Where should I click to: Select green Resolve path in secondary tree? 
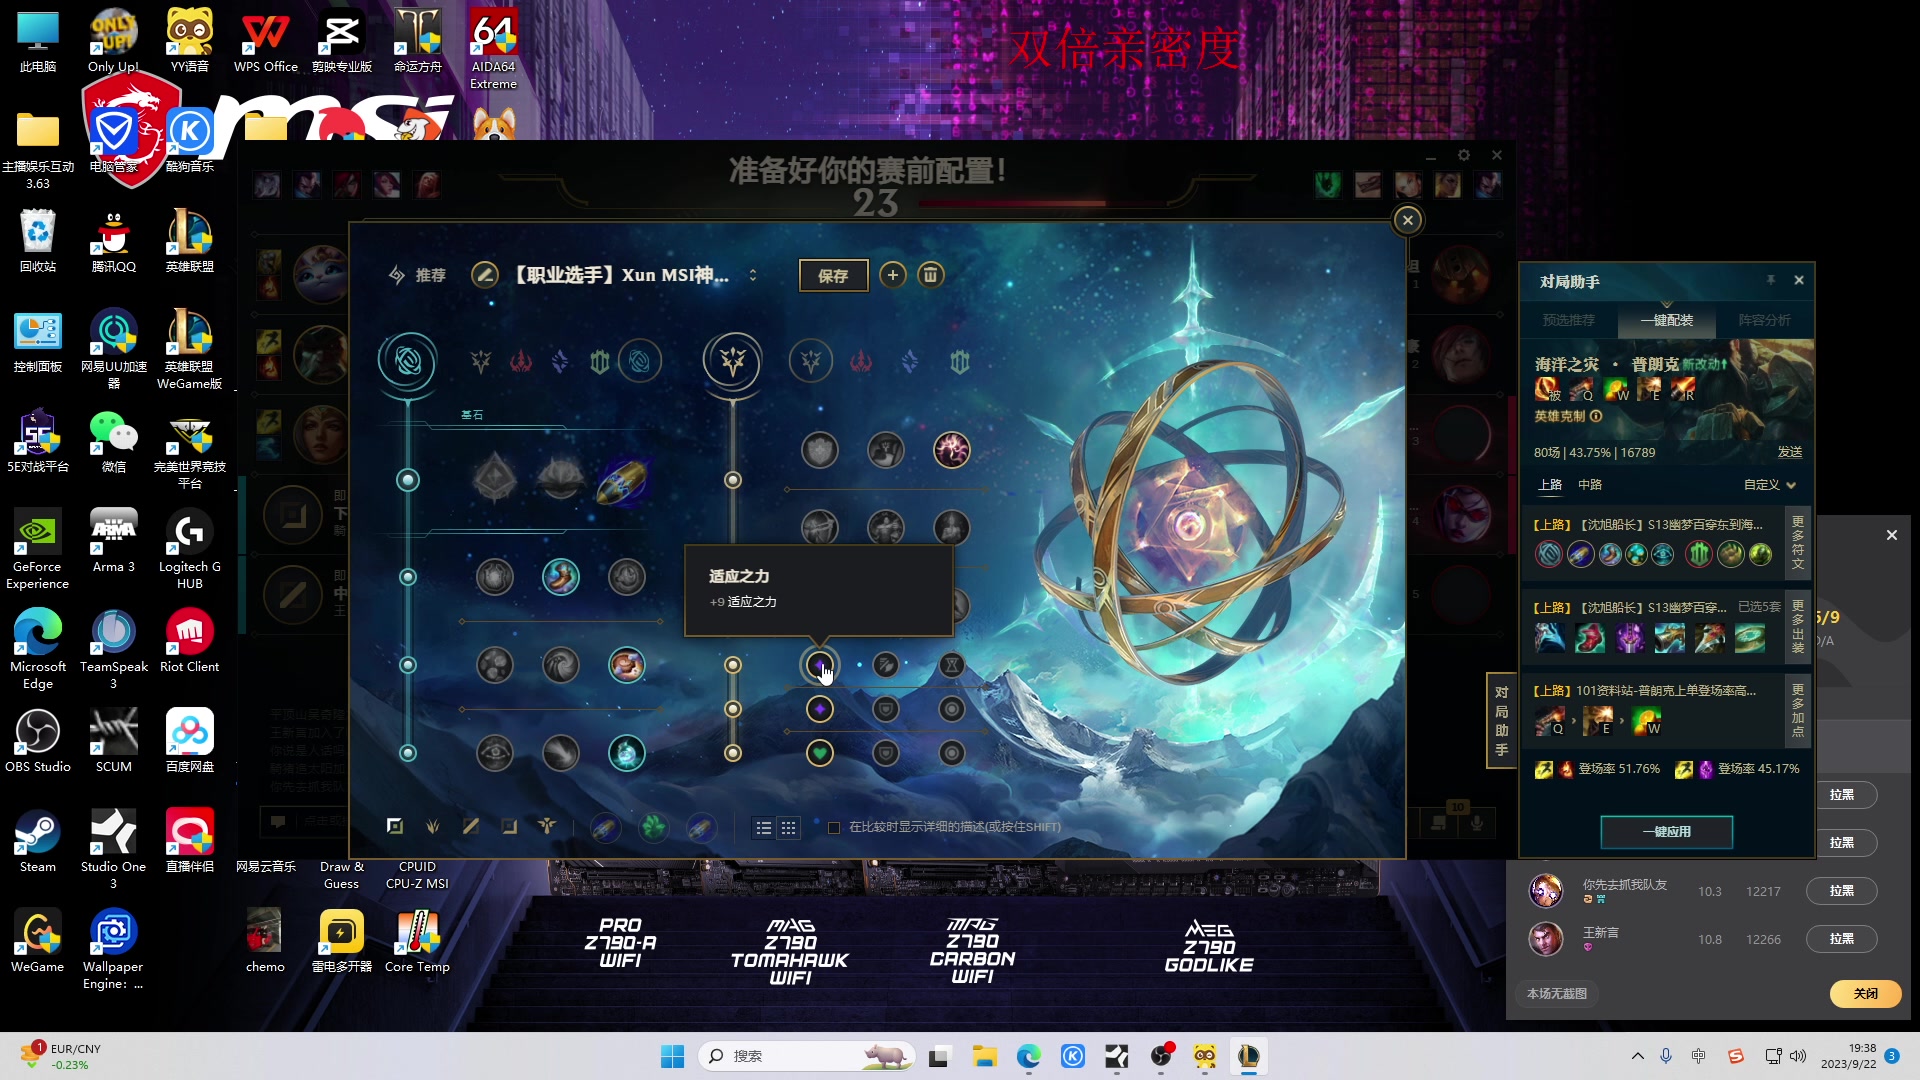point(959,362)
